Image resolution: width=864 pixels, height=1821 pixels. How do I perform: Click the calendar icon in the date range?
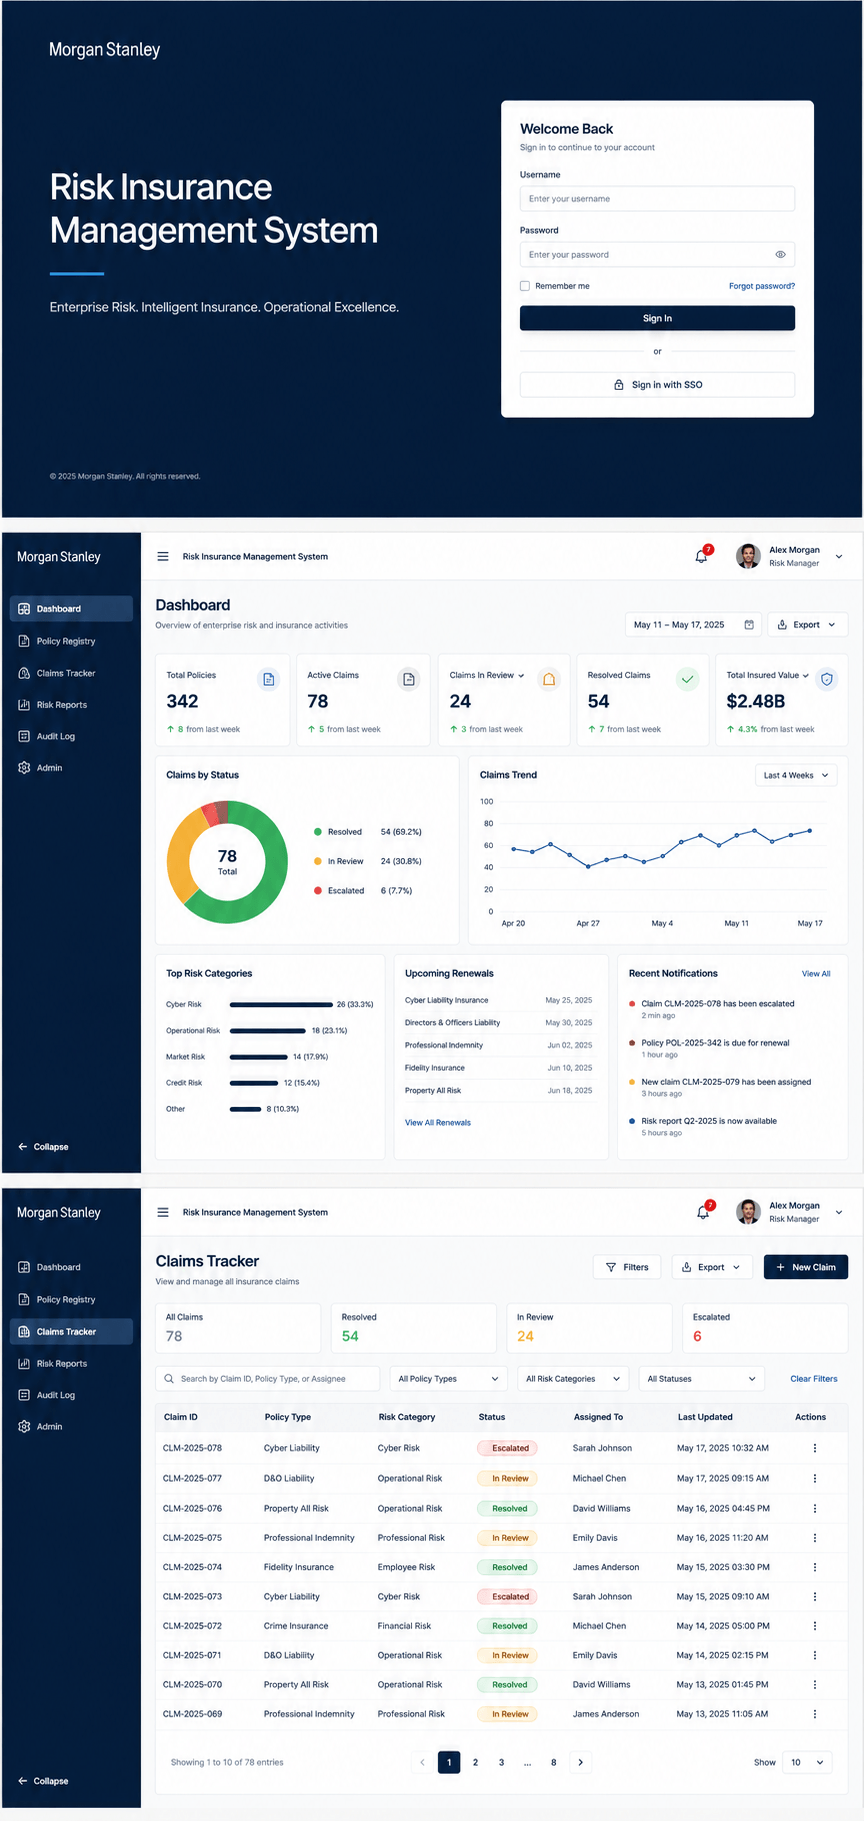(749, 624)
